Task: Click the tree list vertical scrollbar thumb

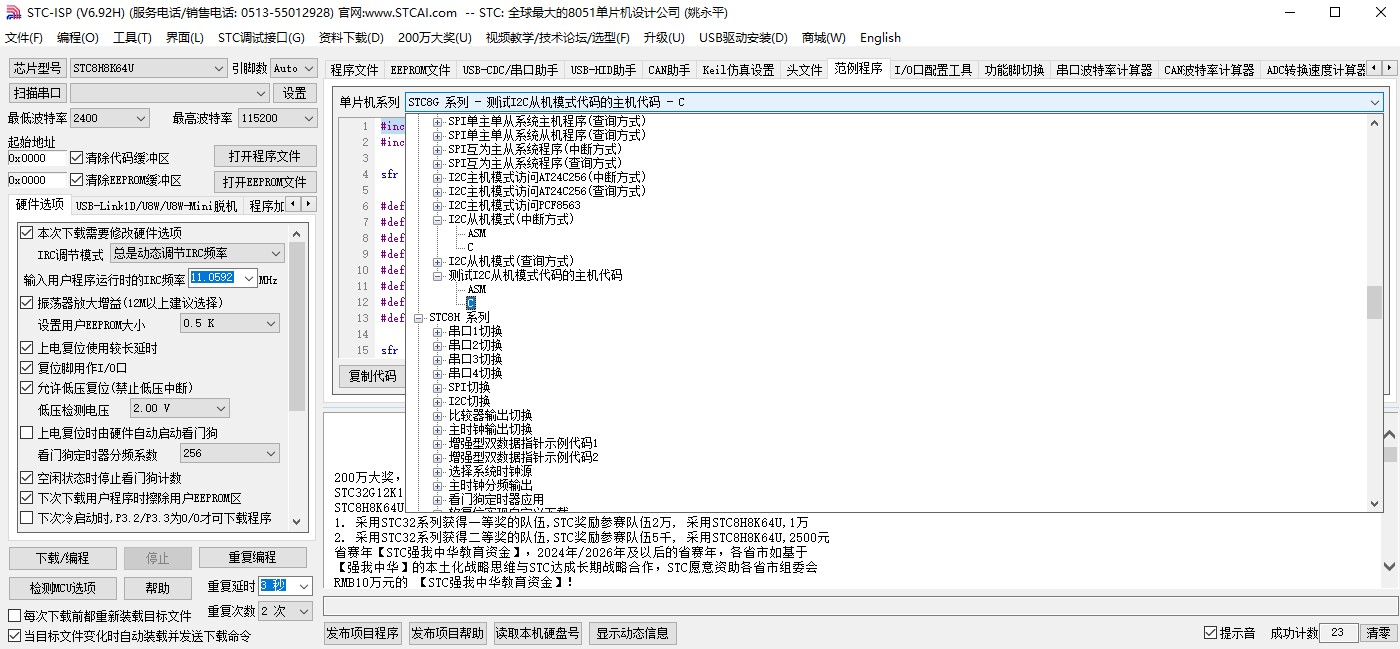Action: (1374, 302)
